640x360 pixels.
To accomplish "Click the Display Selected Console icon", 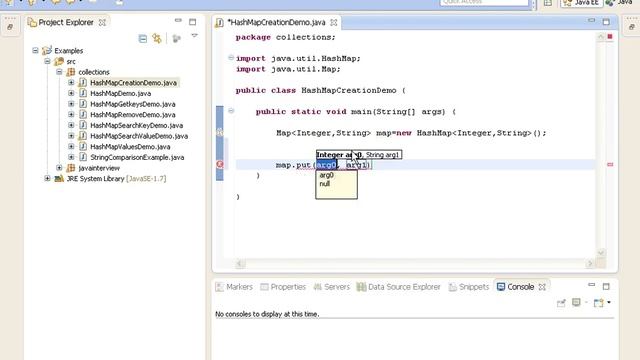I will tap(576, 302).
